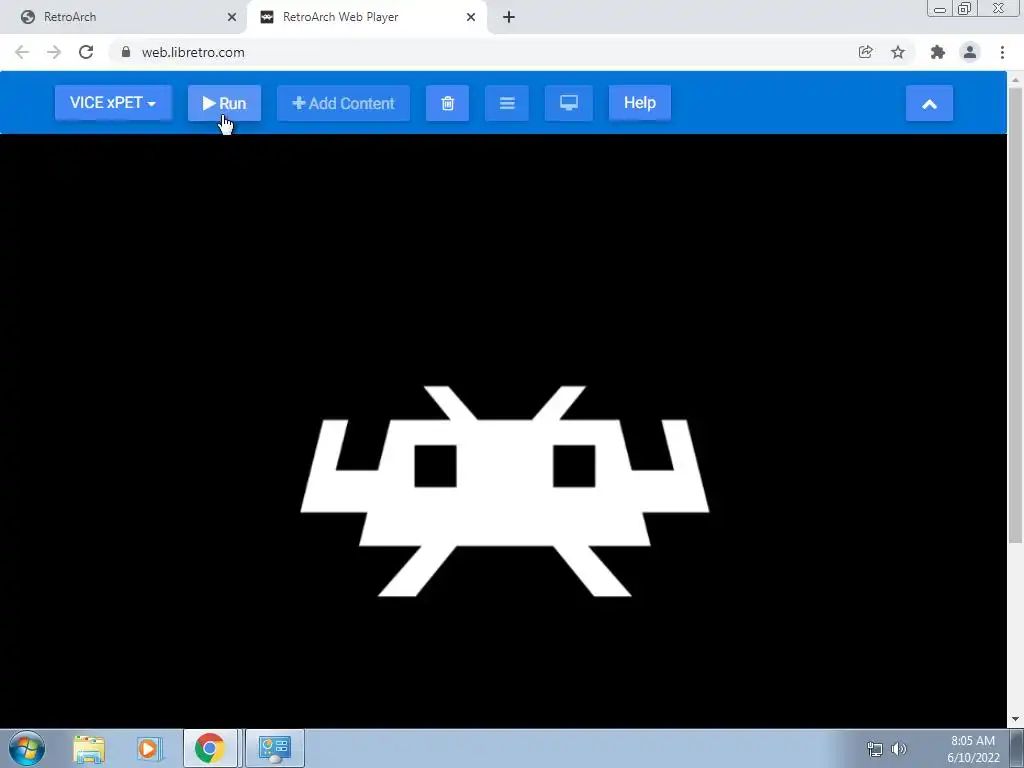
Task: Open the hamburger menu icon button
Action: [507, 103]
